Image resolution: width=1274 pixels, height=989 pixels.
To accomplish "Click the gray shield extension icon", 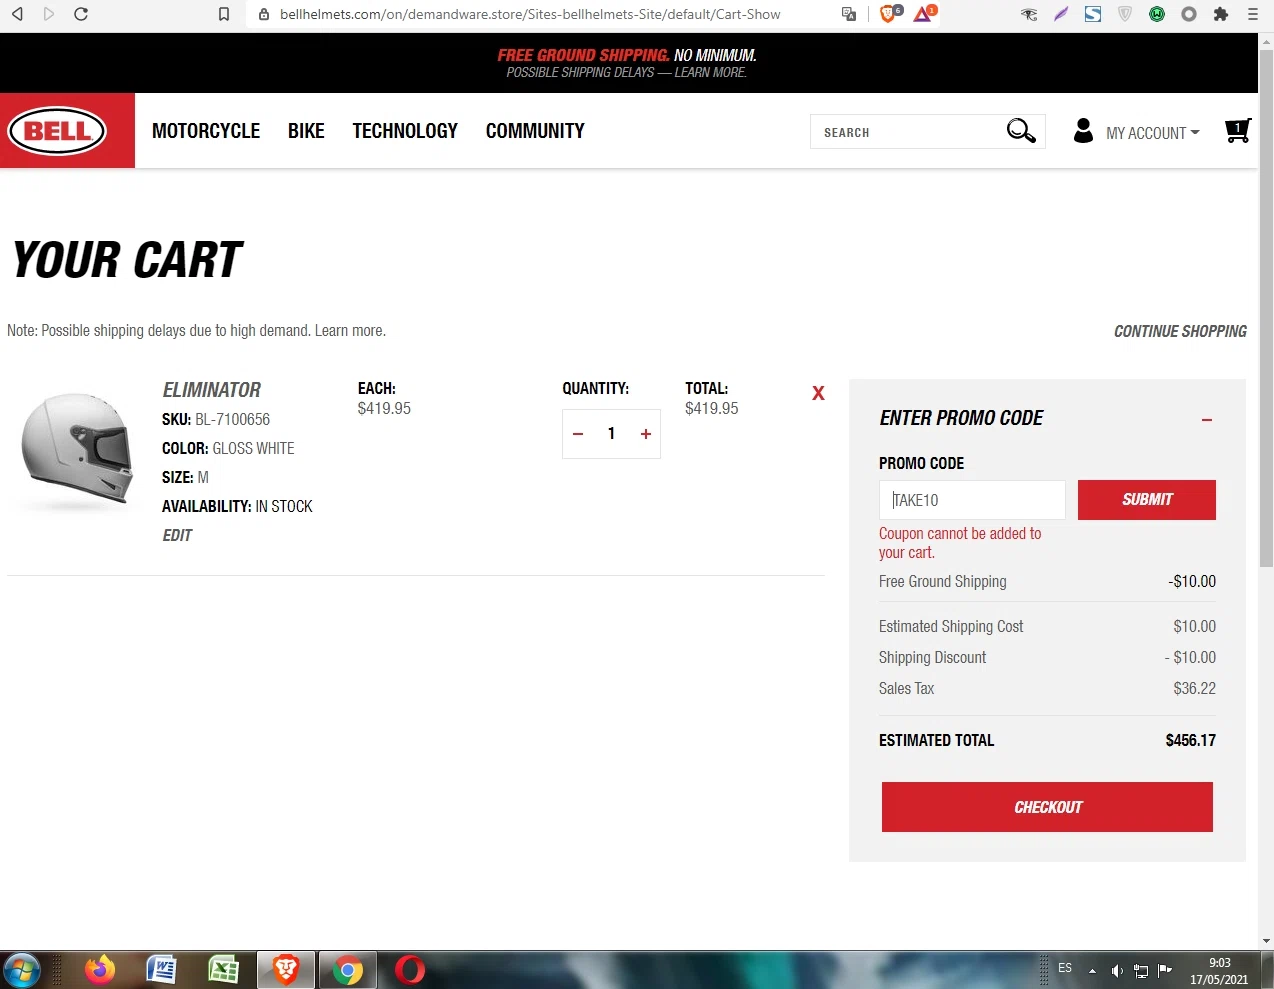I will pos(1125,14).
